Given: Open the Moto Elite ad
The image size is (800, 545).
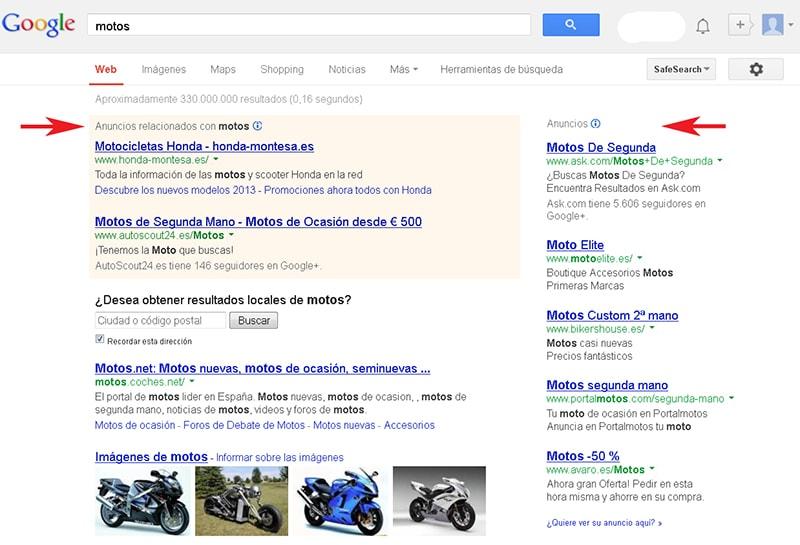Looking at the screenshot, I should click(x=575, y=245).
